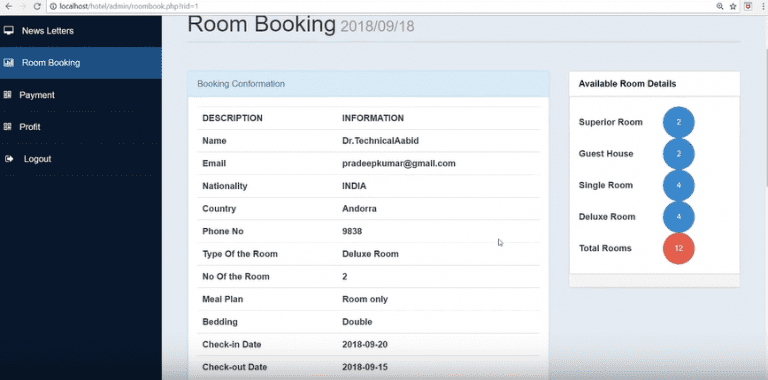The height and width of the screenshot is (380, 768).
Task: Go back with the browser back arrow
Action: tap(8, 6)
